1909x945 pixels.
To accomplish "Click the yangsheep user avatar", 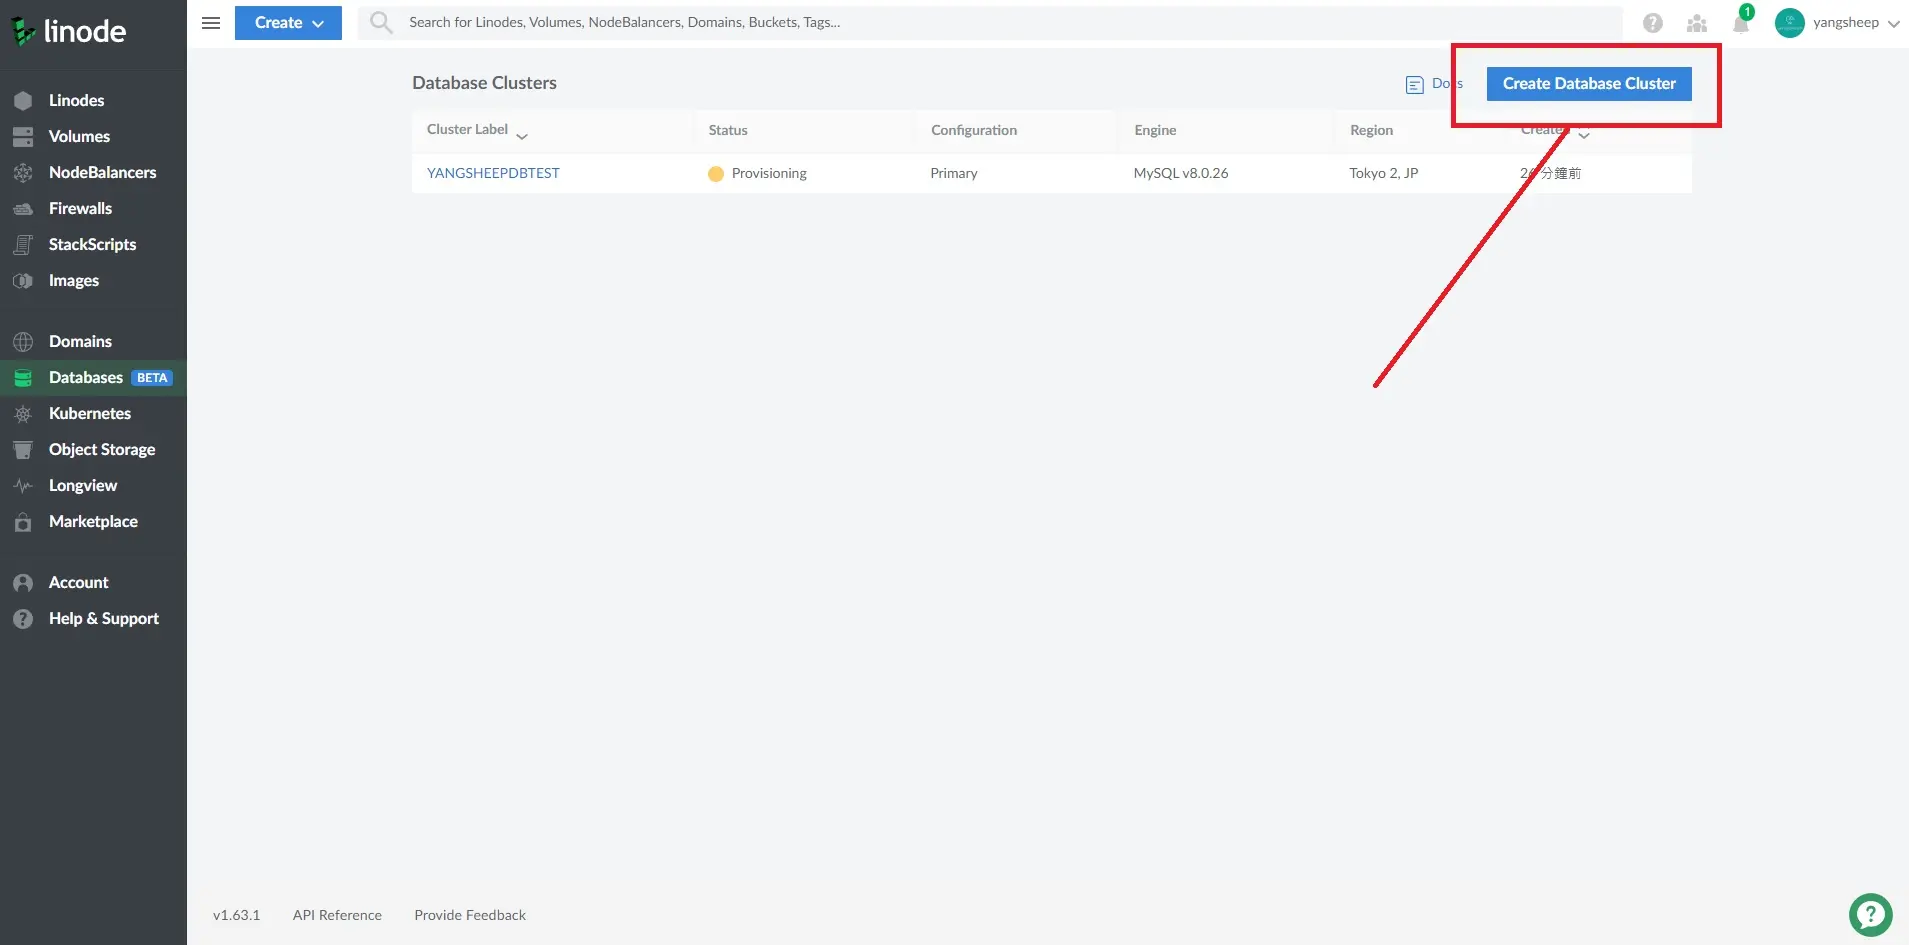I will point(1790,23).
